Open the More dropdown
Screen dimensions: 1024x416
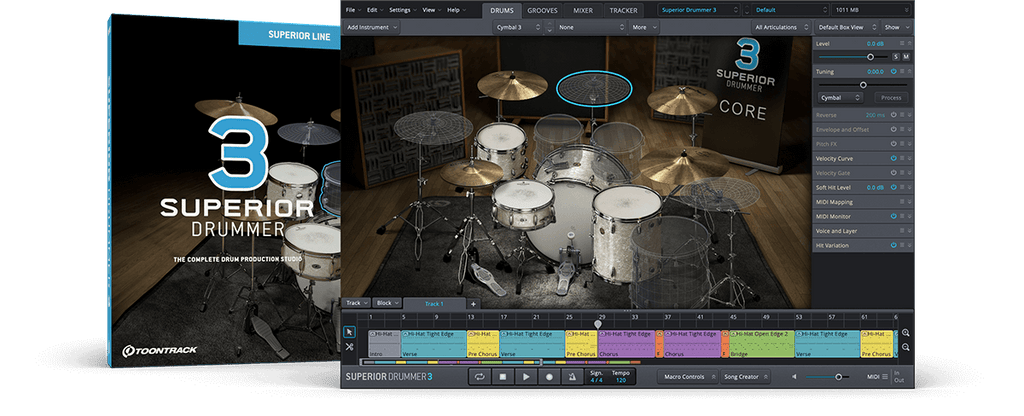pos(645,27)
